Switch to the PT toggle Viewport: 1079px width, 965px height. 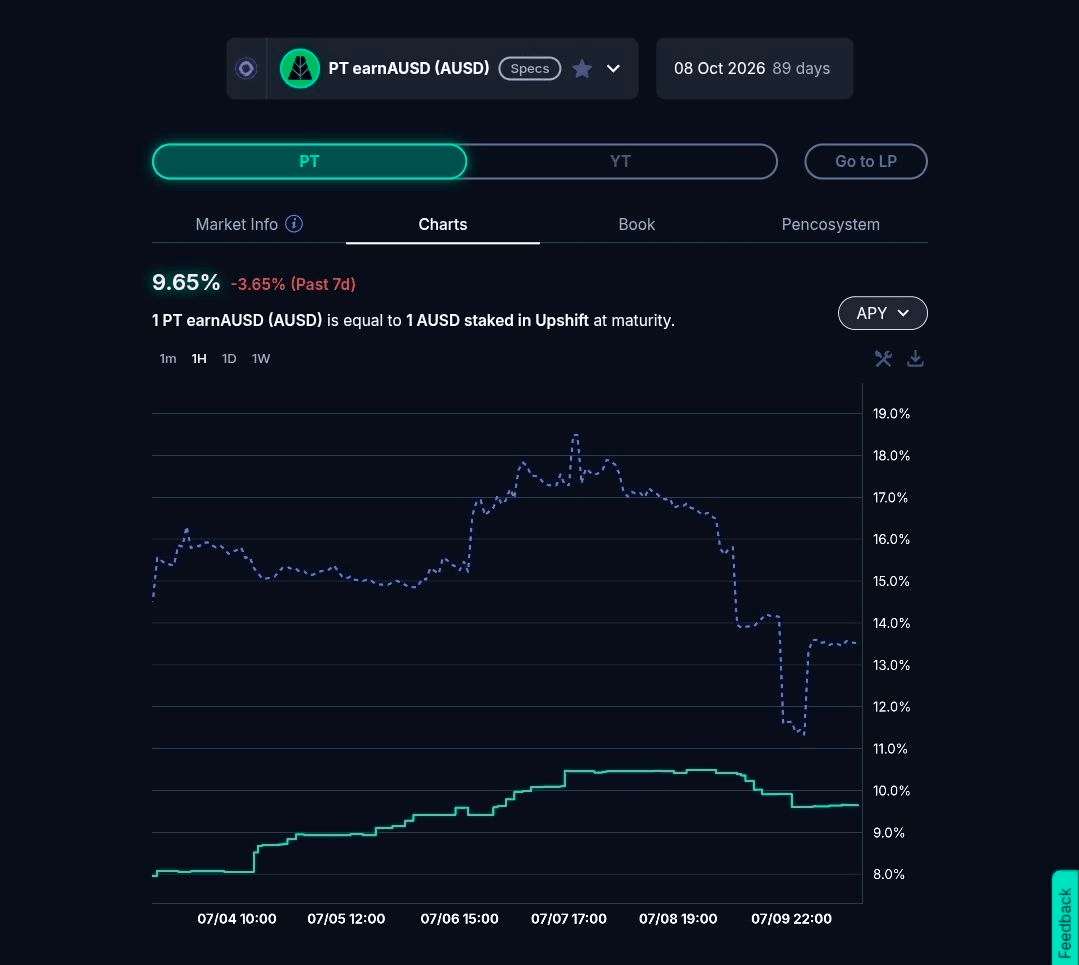click(x=310, y=162)
